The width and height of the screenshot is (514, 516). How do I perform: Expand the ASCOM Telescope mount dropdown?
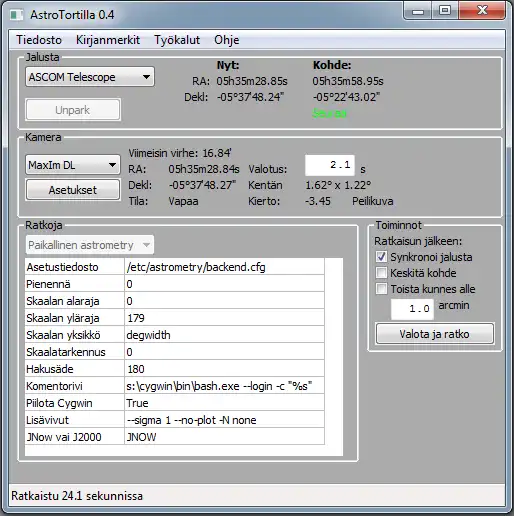tap(90, 77)
